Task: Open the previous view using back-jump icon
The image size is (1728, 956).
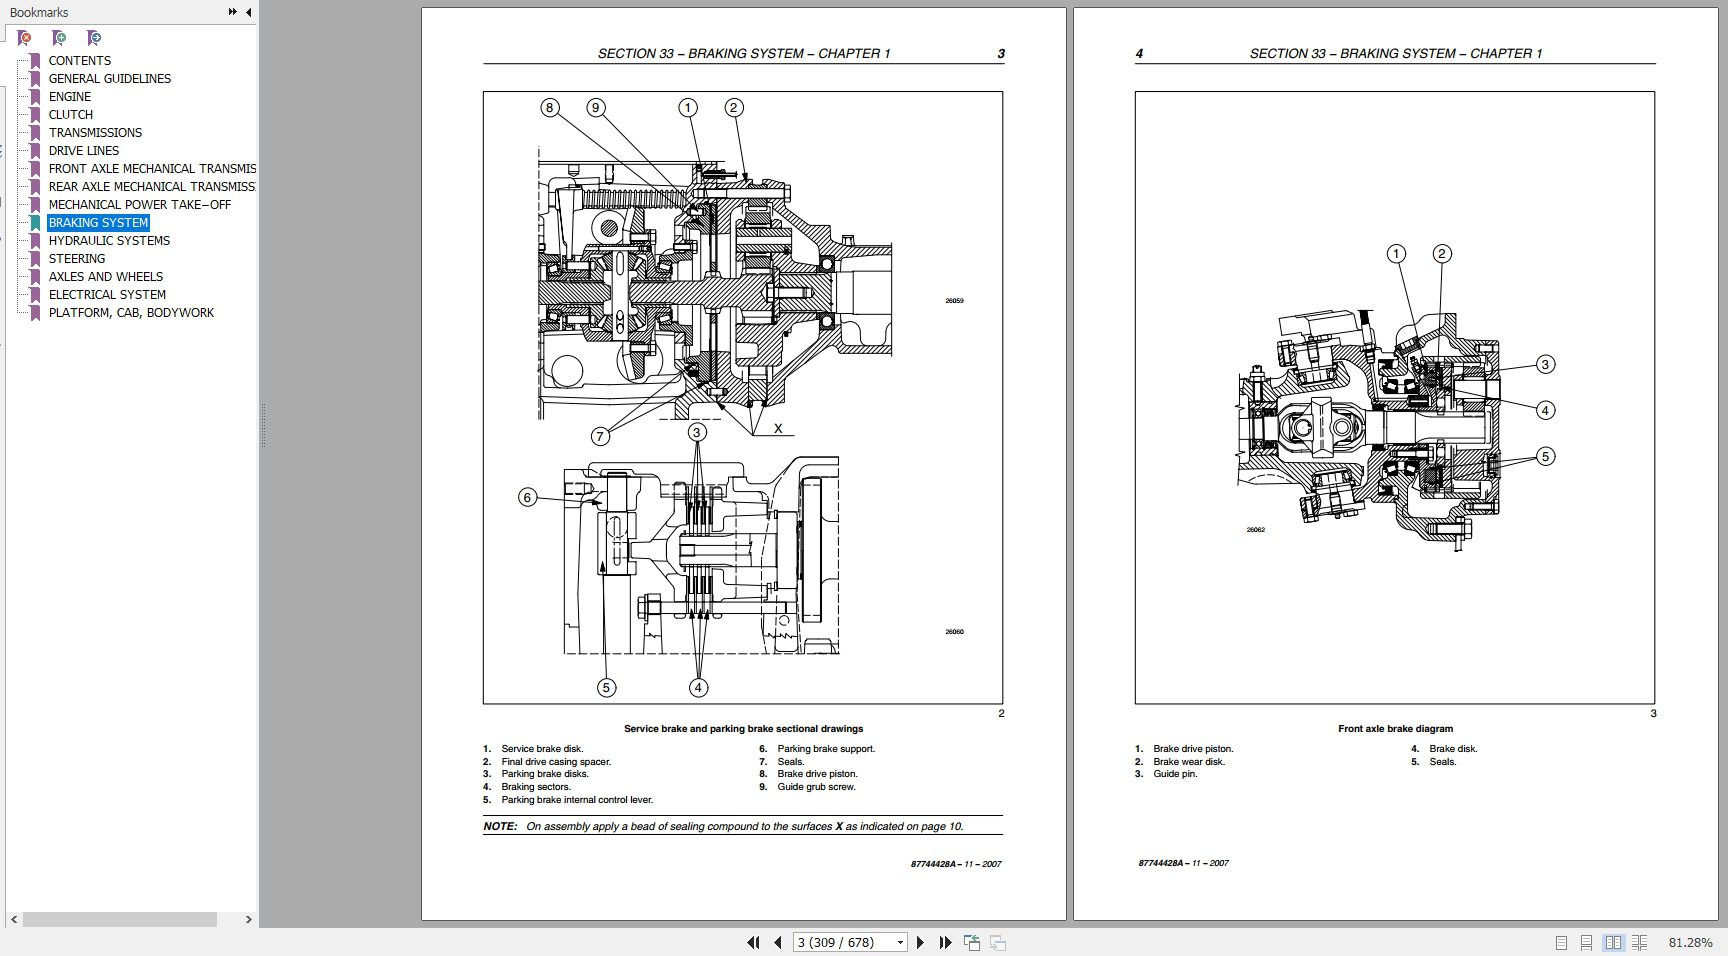Action: pos(971,941)
